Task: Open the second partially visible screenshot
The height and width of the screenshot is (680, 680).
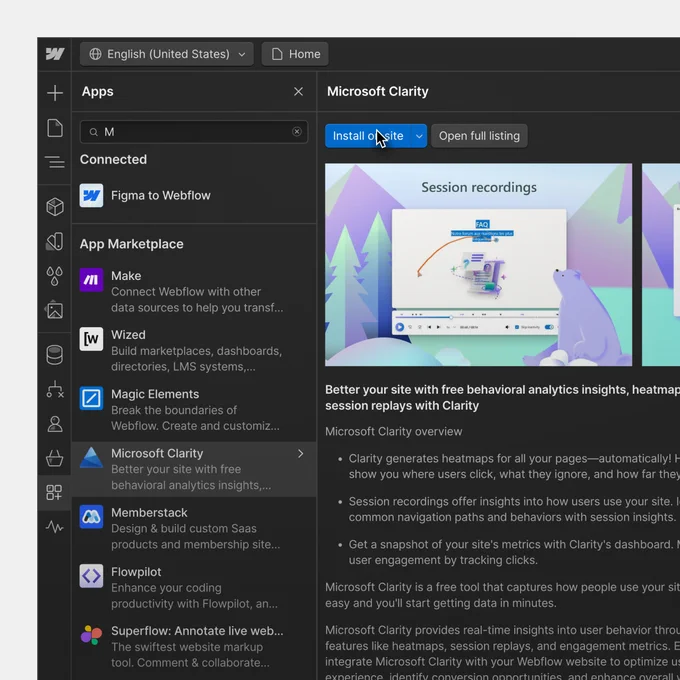Action: tap(660, 265)
